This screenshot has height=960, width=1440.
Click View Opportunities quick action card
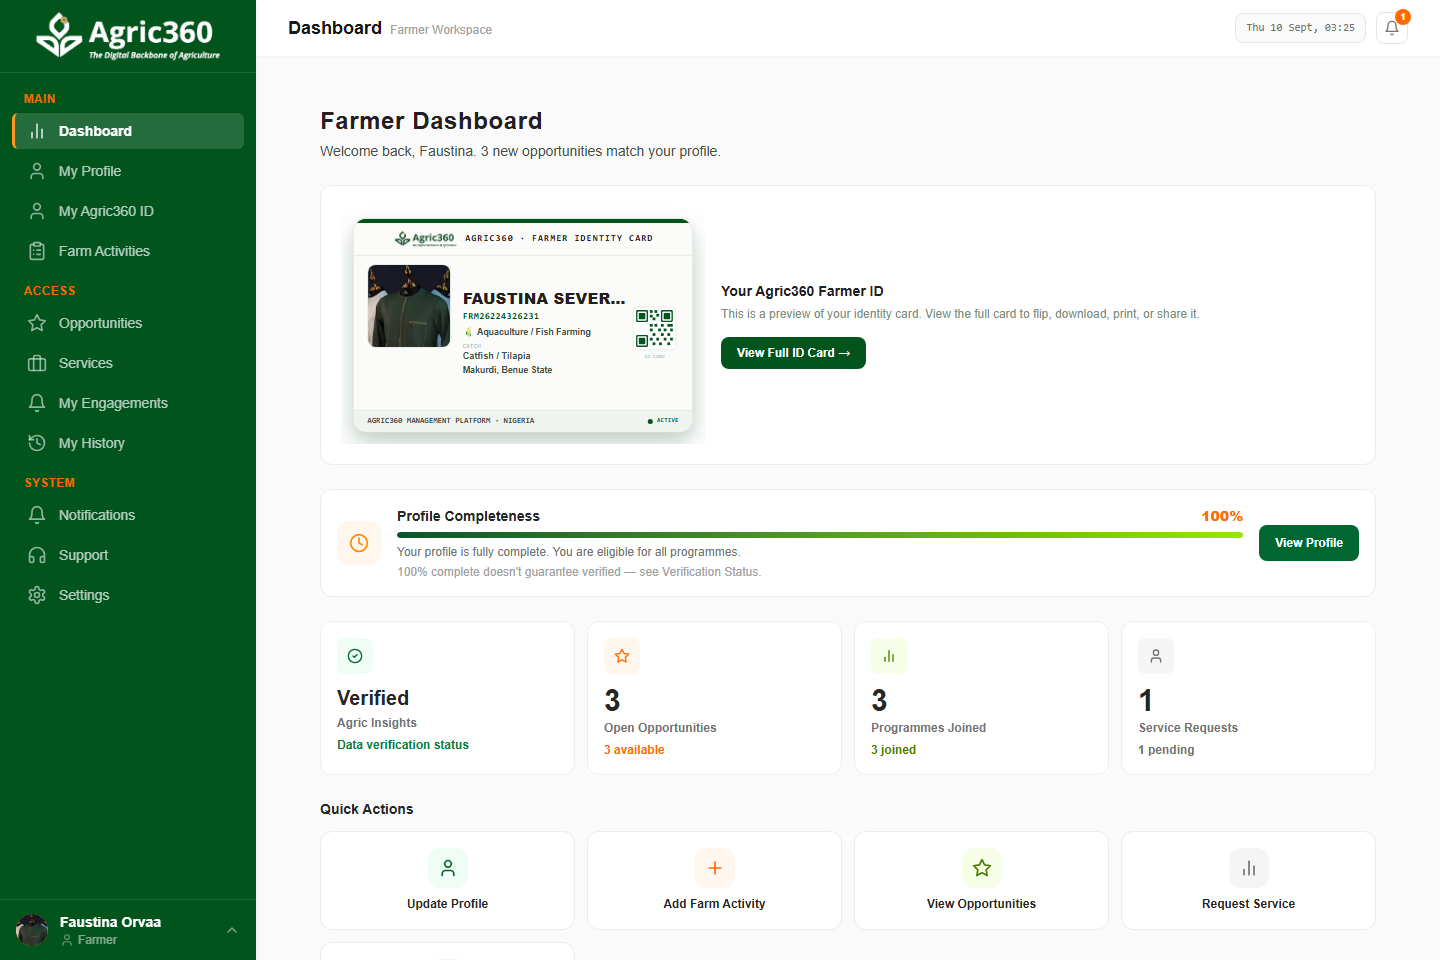tap(981, 881)
